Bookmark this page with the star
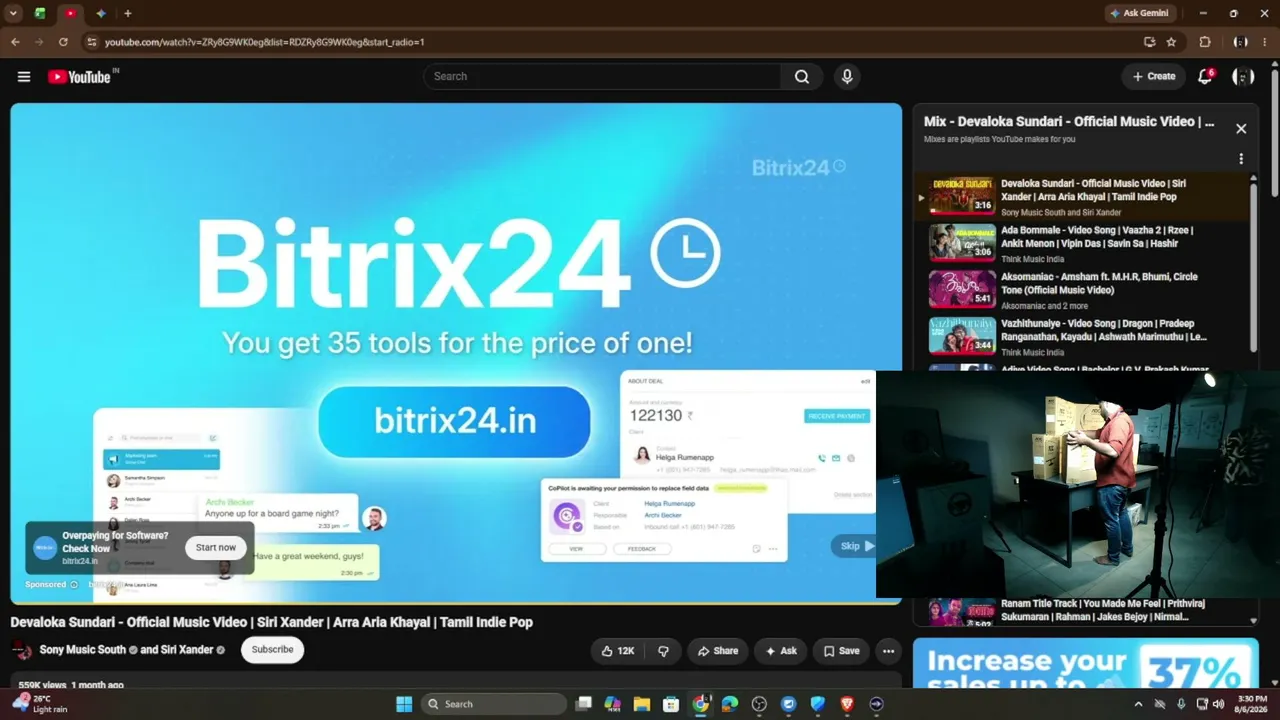 (1171, 42)
